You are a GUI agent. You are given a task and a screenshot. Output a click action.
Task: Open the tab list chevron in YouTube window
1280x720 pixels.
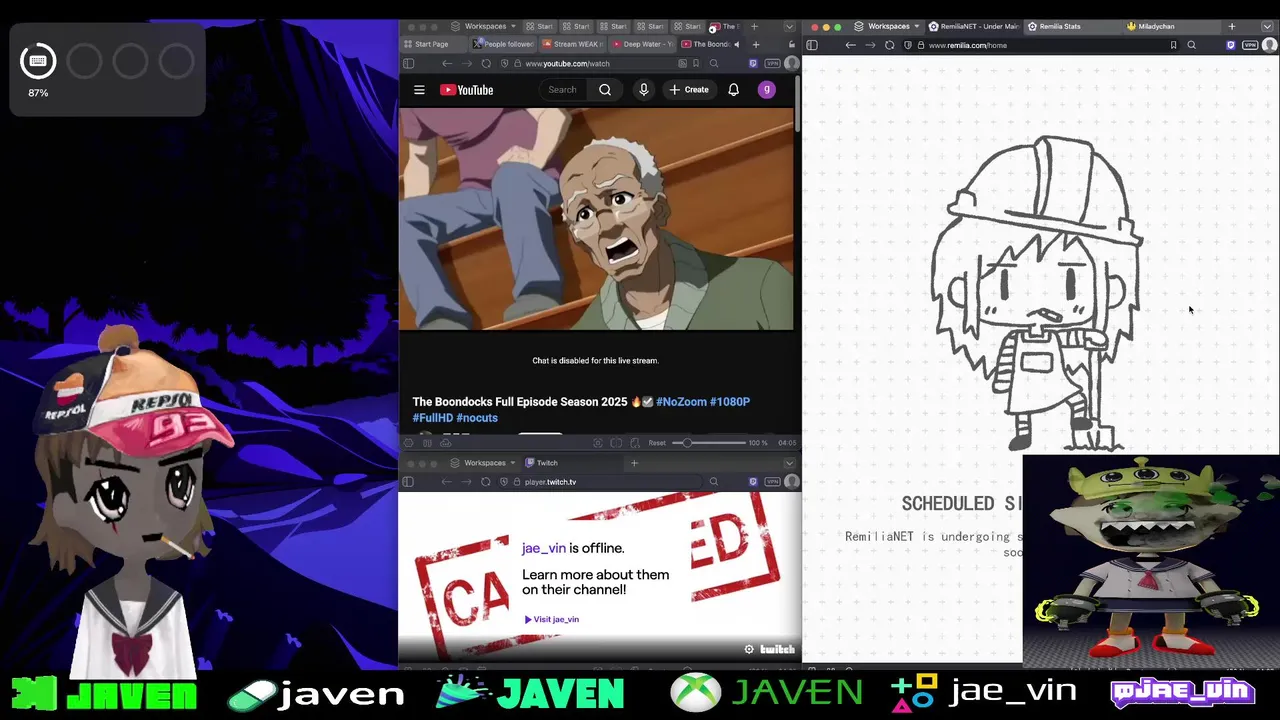click(x=789, y=26)
